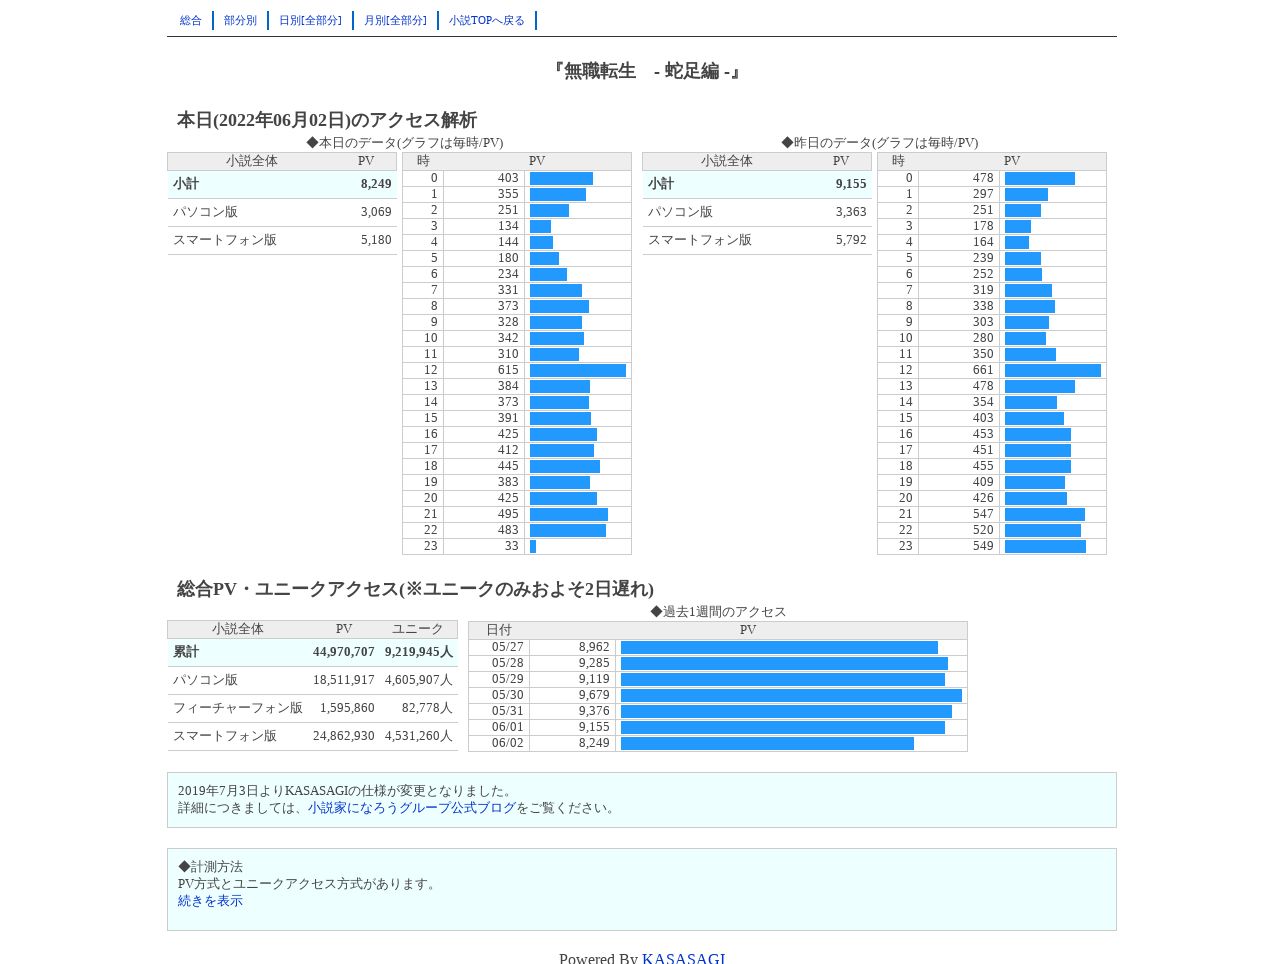This screenshot has width=1284, height=964.
Task: Select today's hour 23 PV bar
Action: click(533, 547)
